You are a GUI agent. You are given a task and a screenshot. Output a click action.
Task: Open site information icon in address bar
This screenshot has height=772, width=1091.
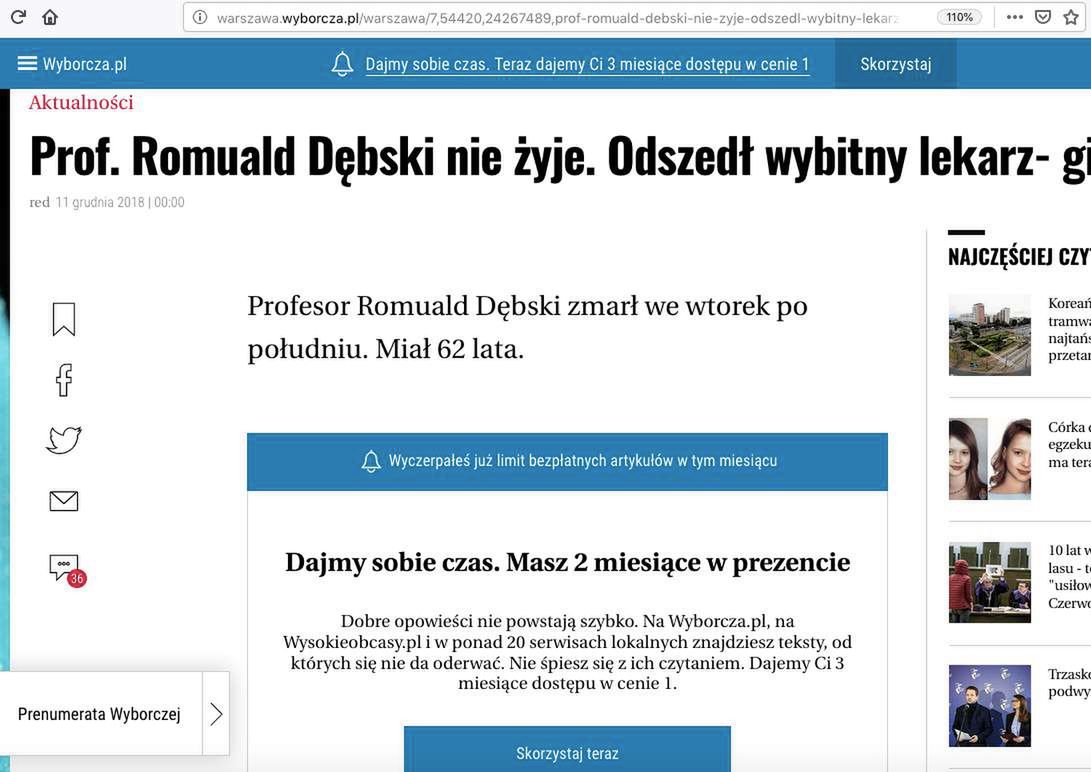200,17
